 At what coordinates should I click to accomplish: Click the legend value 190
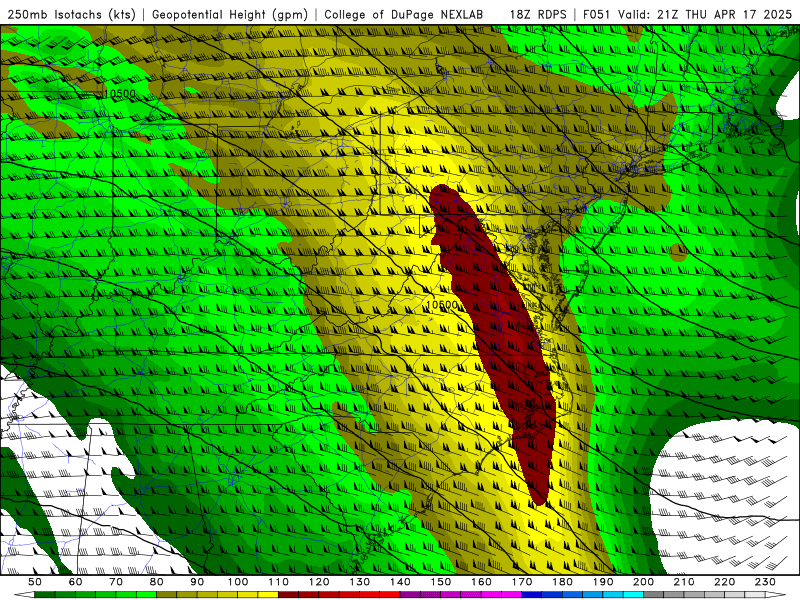(x=603, y=582)
